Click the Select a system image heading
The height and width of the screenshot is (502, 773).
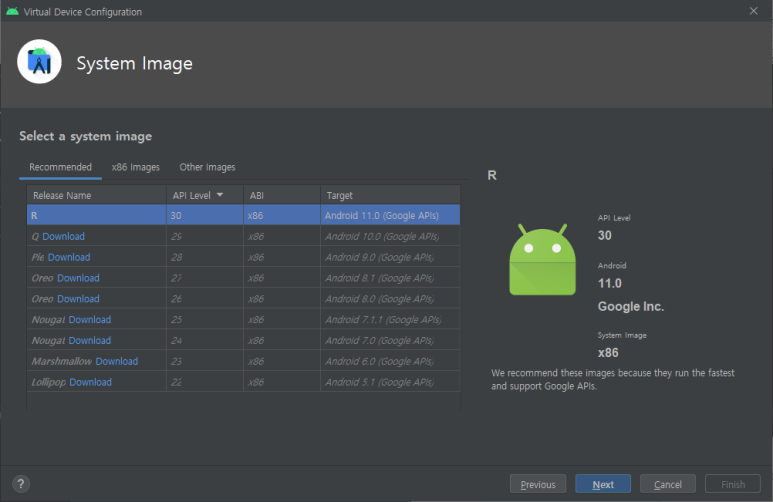tap(85, 137)
